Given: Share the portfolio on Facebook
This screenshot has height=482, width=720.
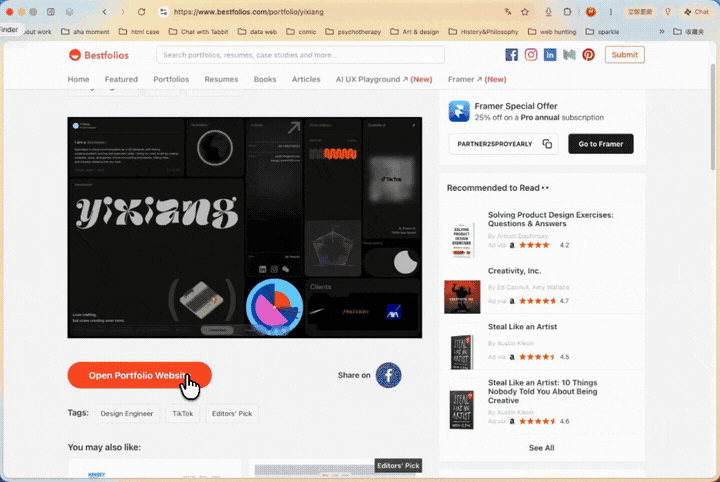Looking at the screenshot, I should point(388,375).
